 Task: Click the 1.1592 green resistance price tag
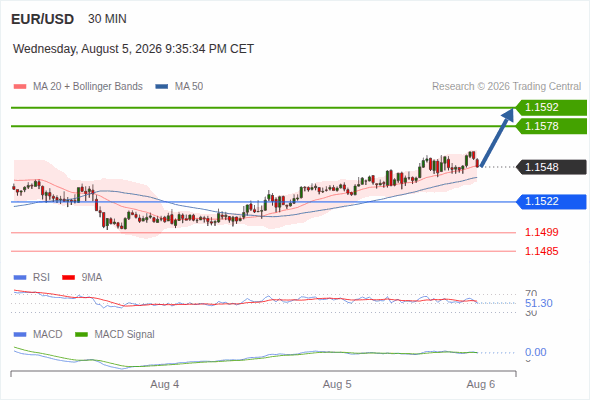551,107
